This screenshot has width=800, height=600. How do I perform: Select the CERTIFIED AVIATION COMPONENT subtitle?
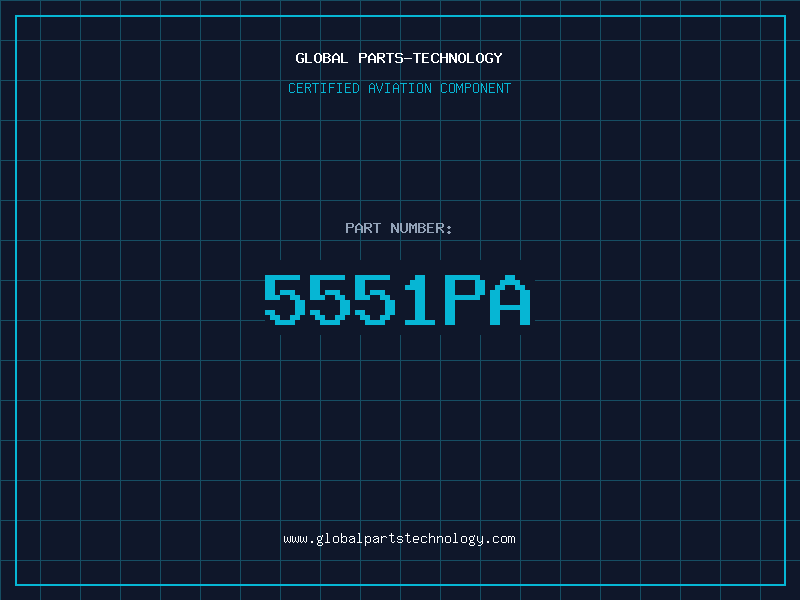pos(399,88)
